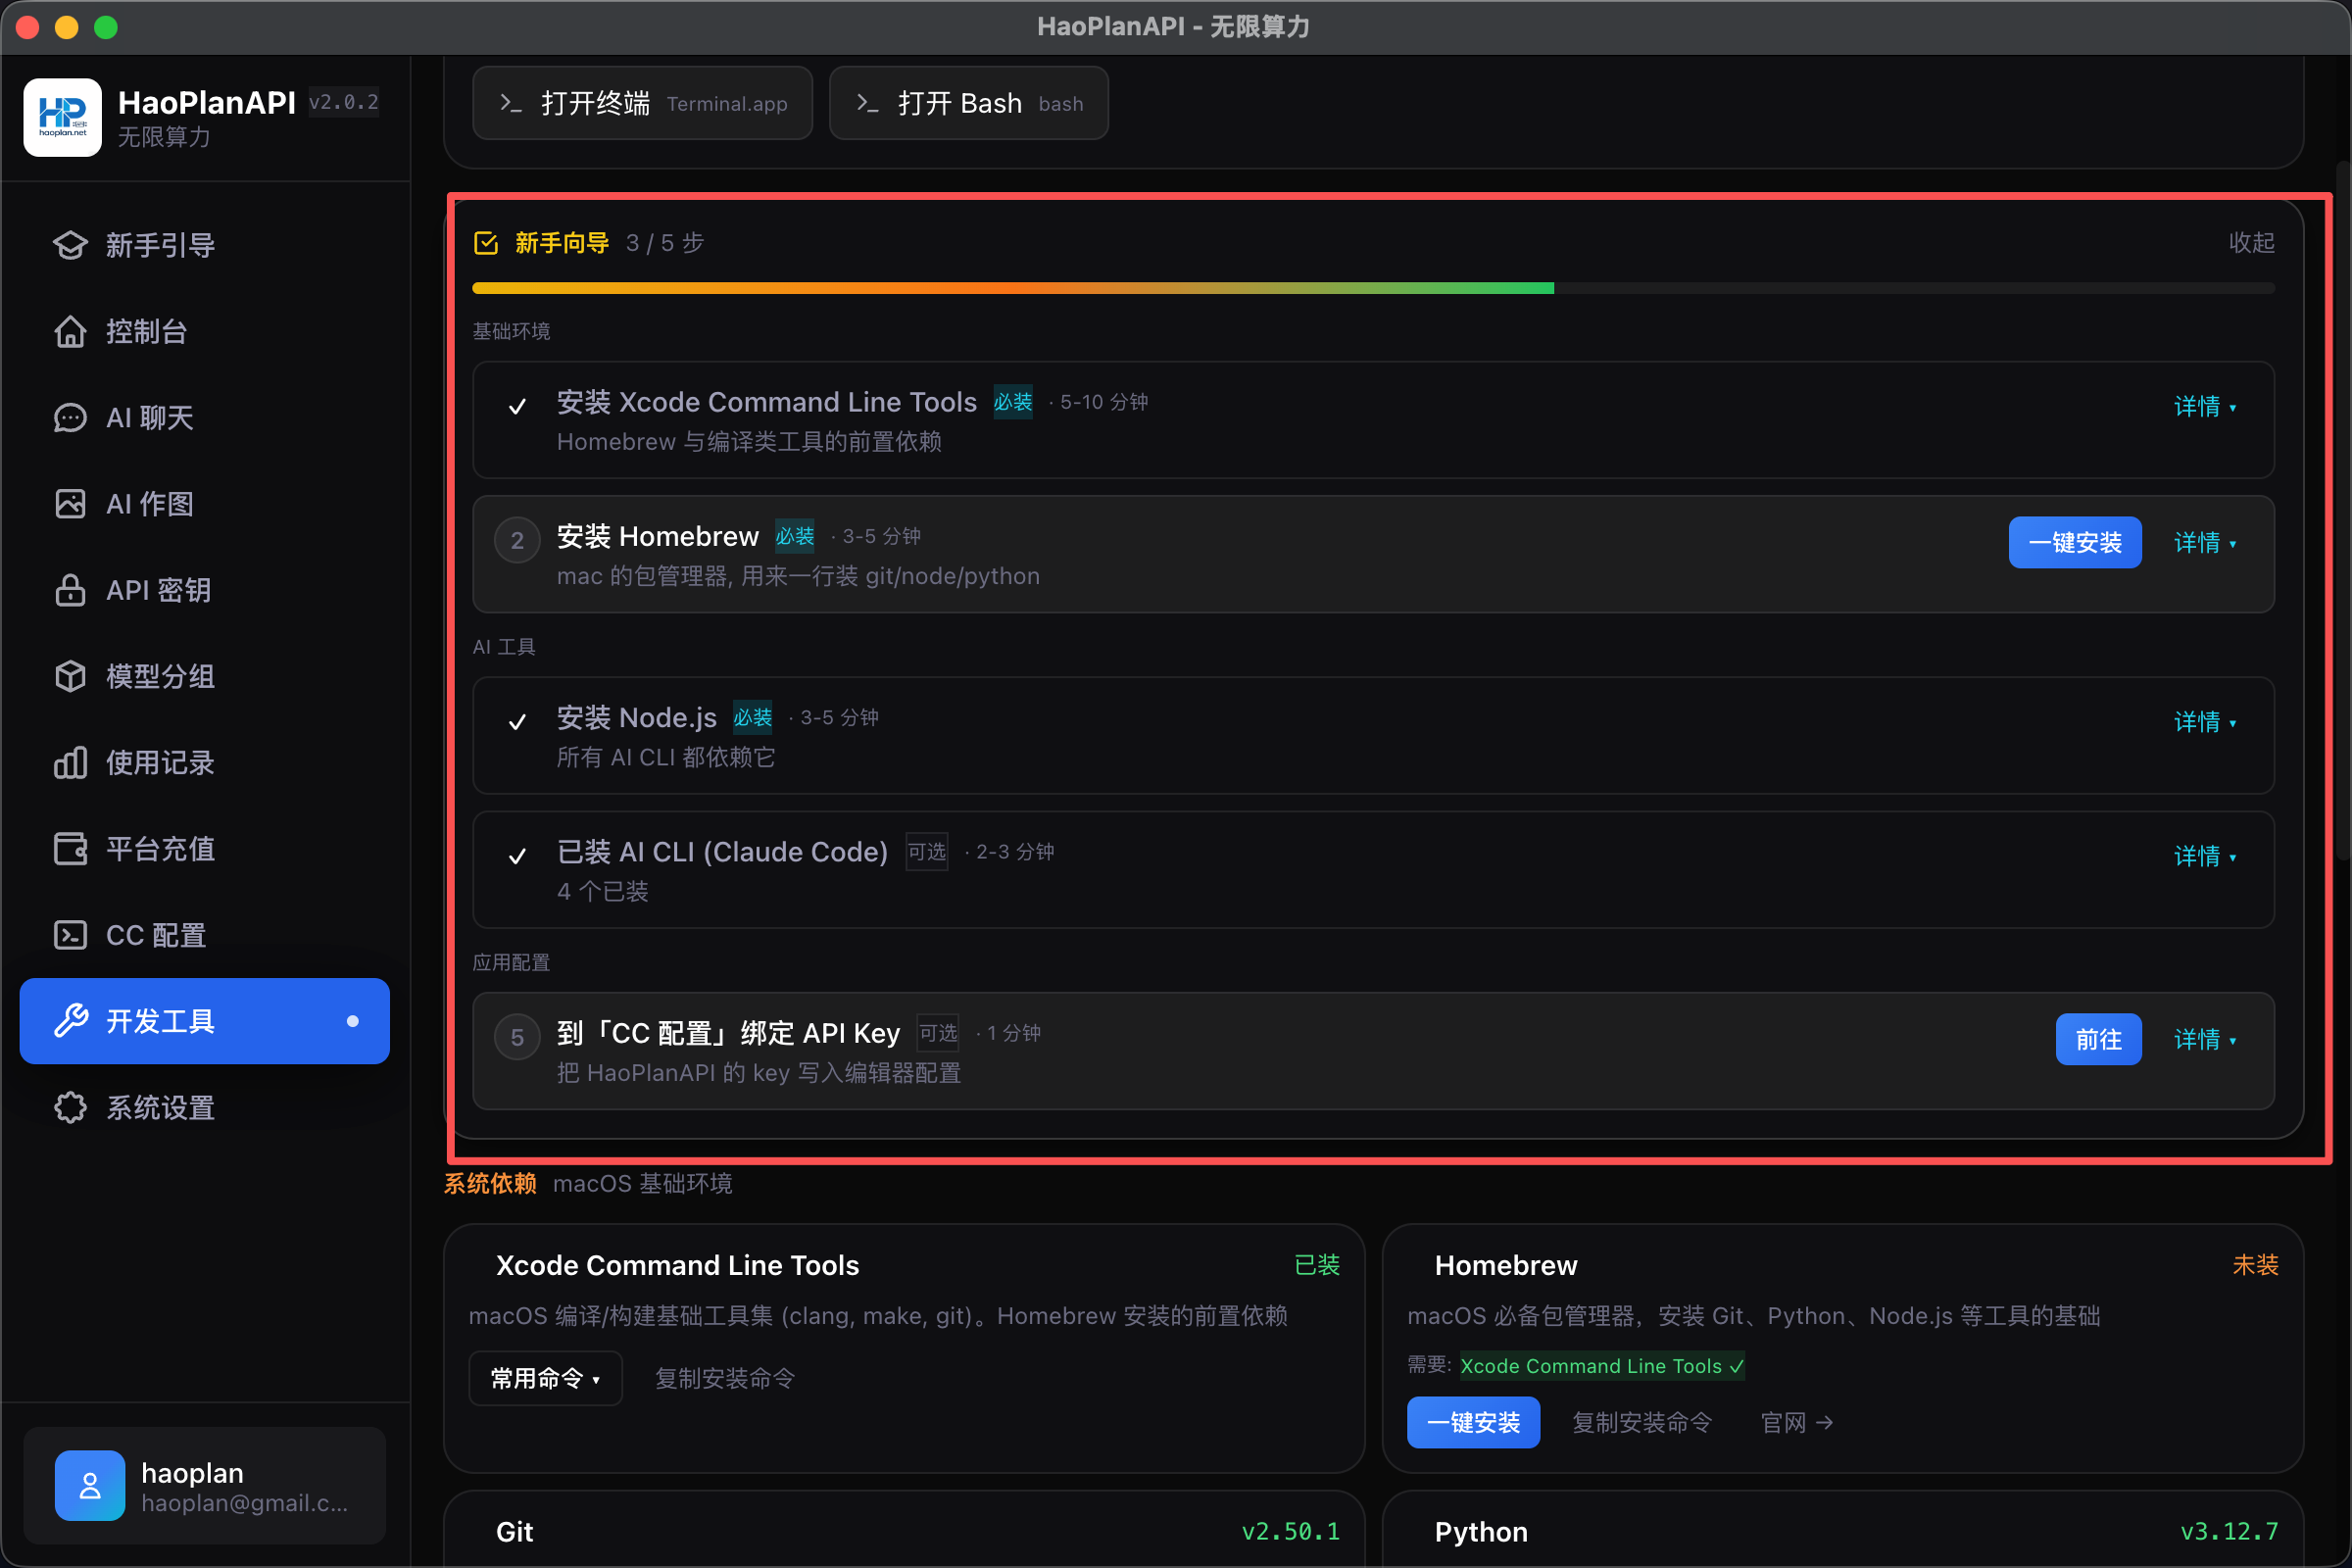
Task: Click 打开终端 Terminal.app button
Action: [x=642, y=103]
